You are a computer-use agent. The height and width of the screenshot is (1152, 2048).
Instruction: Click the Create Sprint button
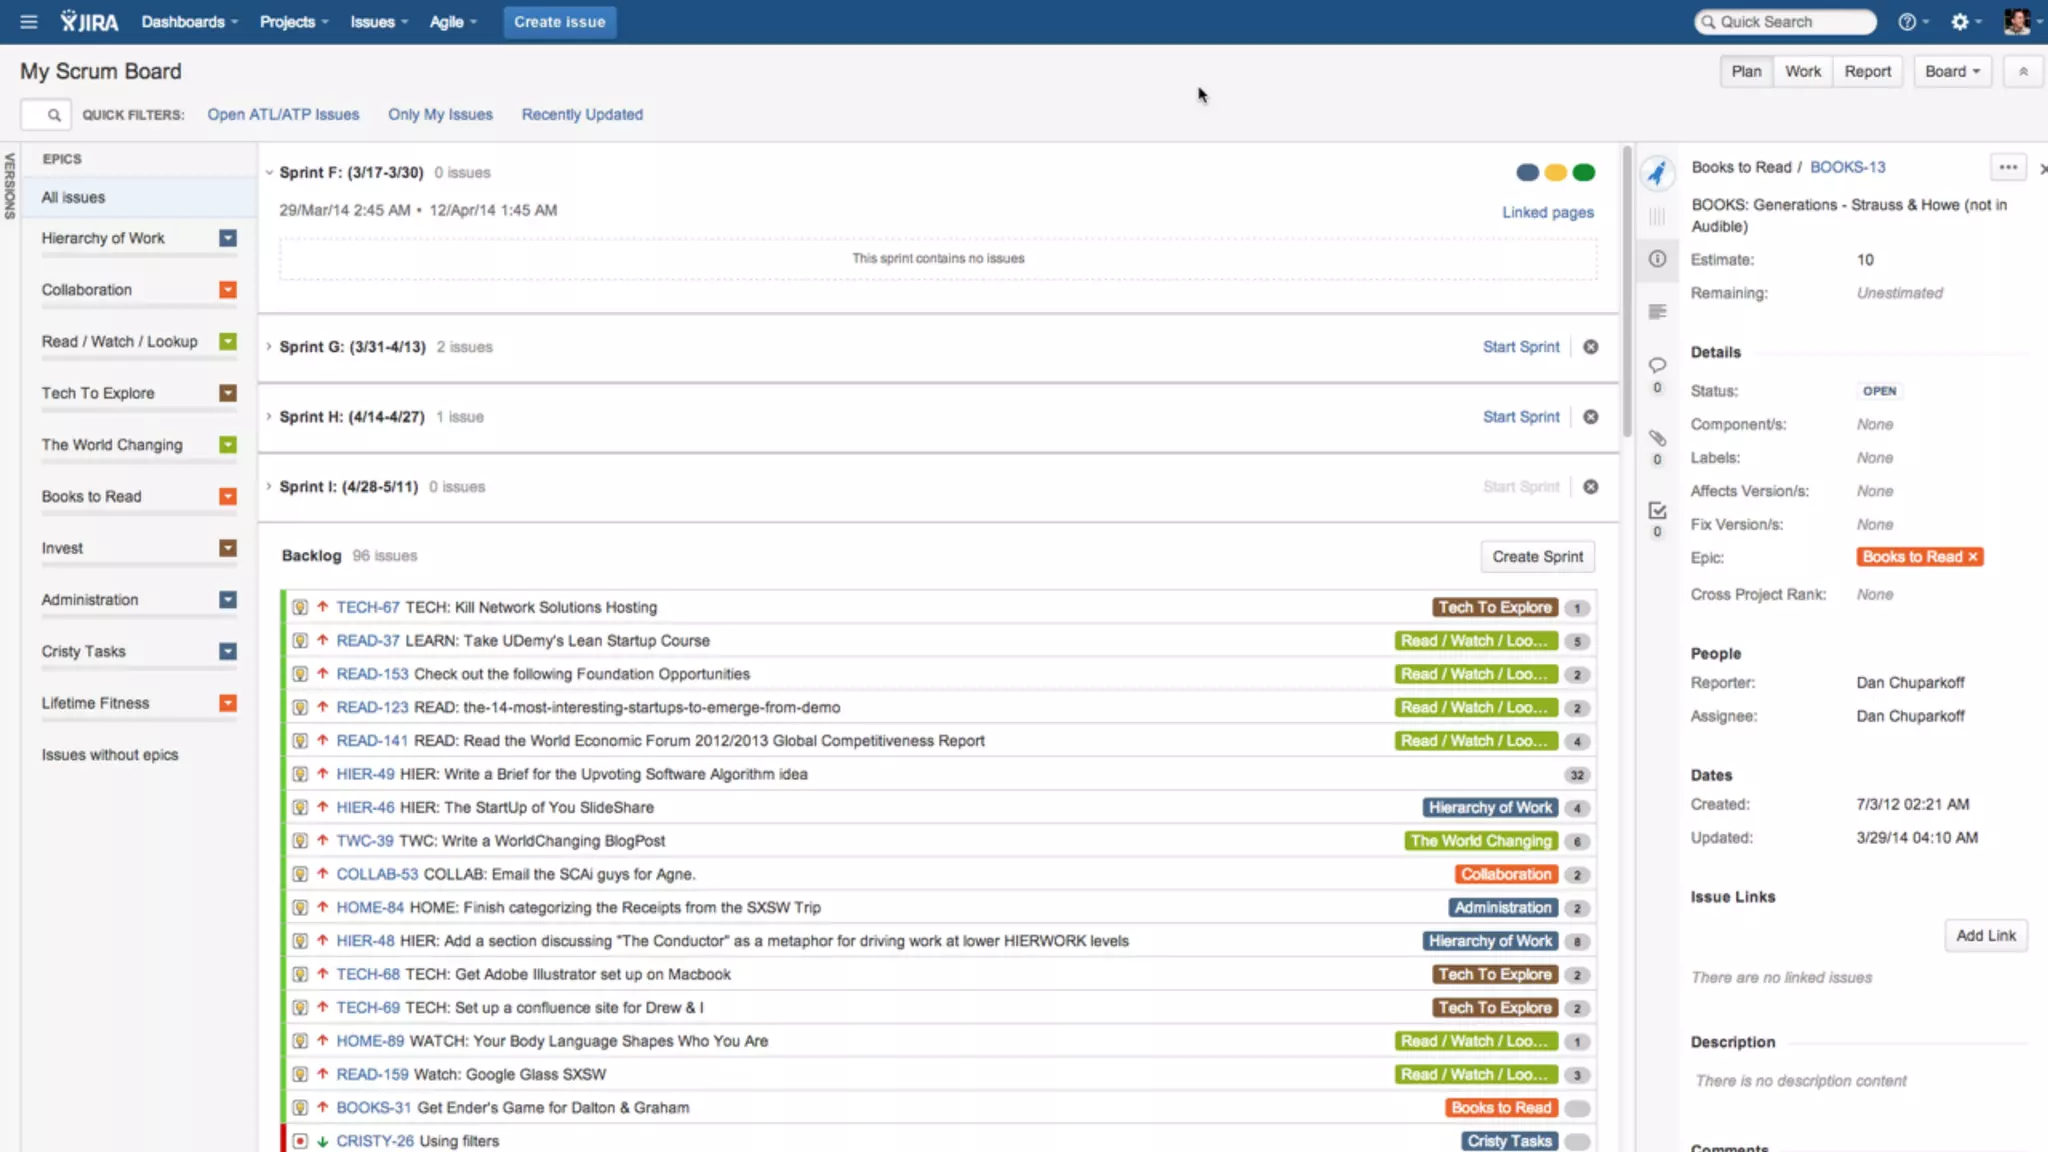click(x=1537, y=556)
